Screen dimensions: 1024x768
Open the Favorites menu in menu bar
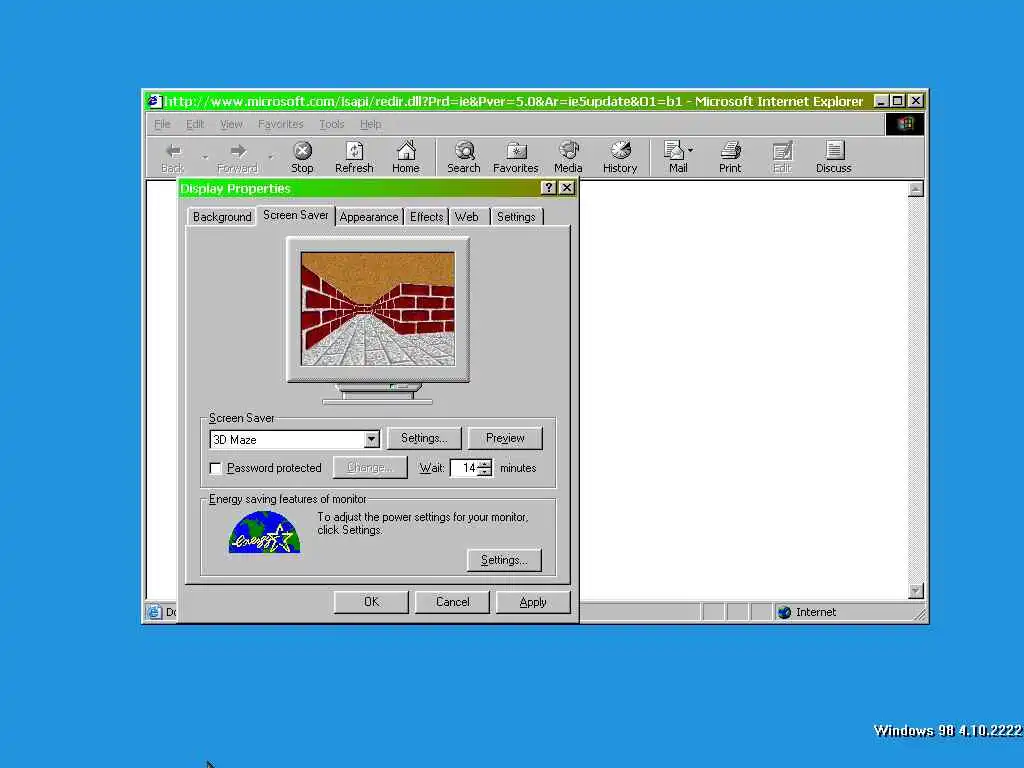281,124
